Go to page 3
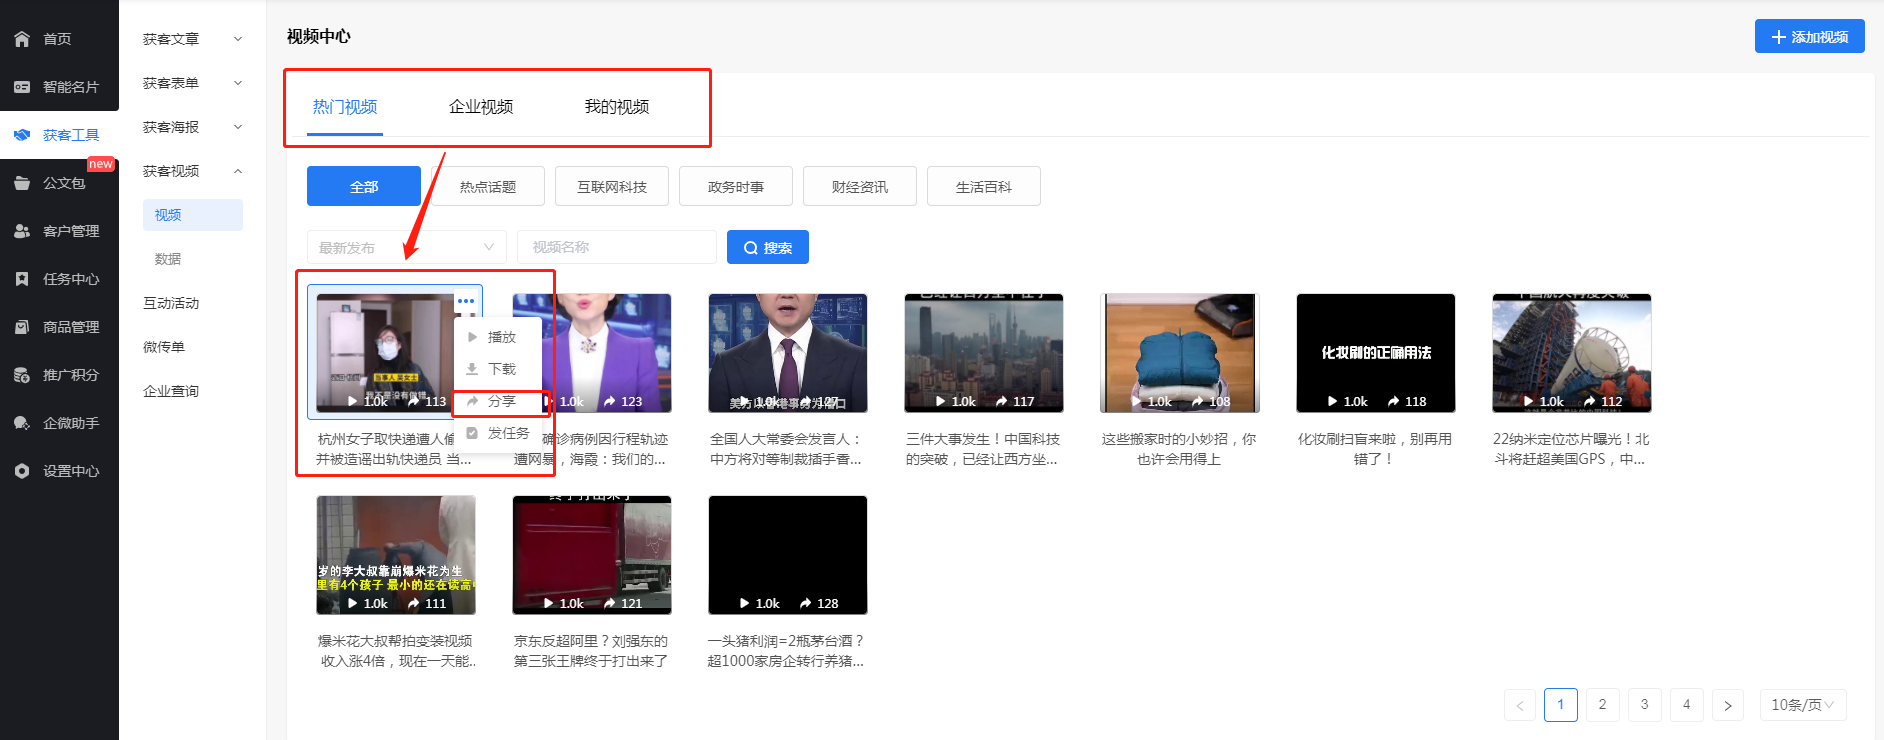 (1645, 705)
